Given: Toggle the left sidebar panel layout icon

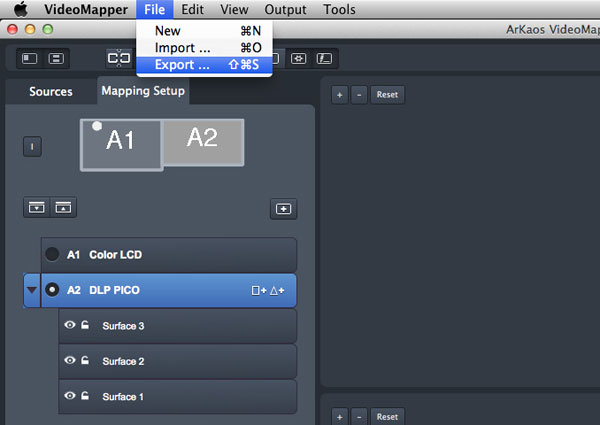Looking at the screenshot, I should pos(29,59).
